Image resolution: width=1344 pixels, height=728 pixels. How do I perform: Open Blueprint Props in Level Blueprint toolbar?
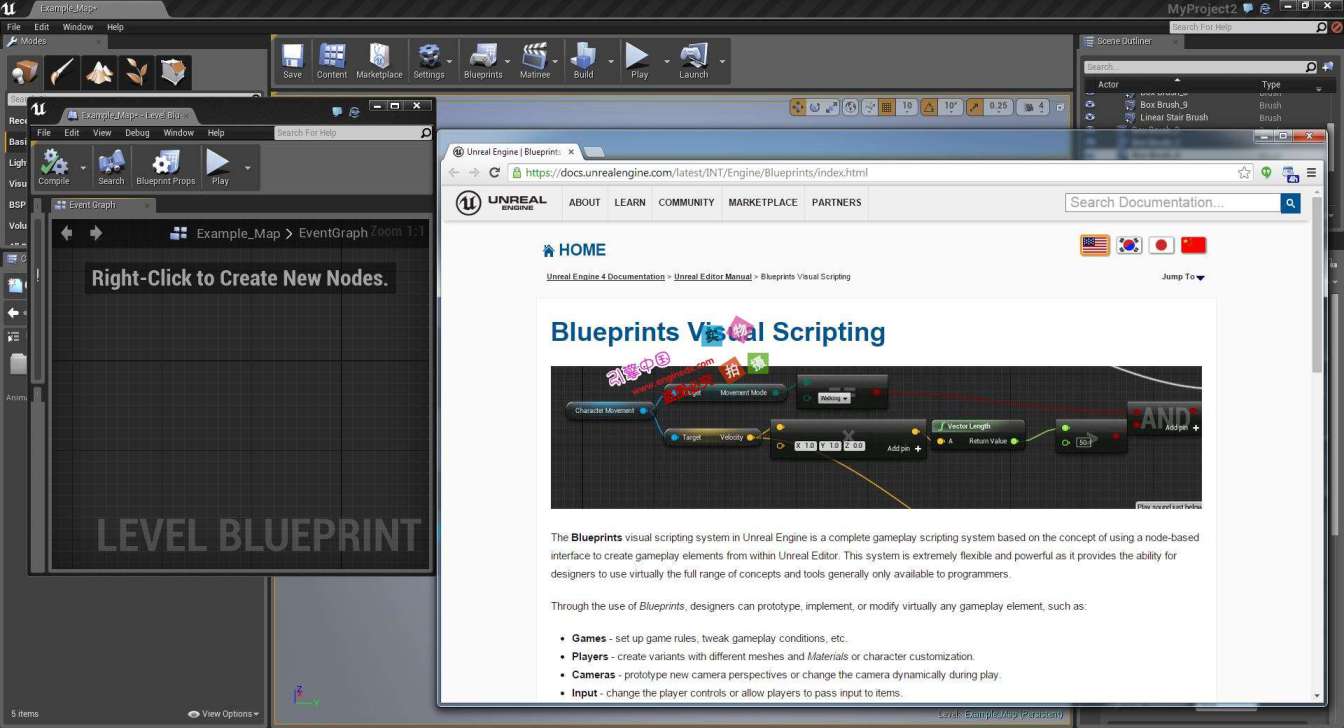(166, 168)
